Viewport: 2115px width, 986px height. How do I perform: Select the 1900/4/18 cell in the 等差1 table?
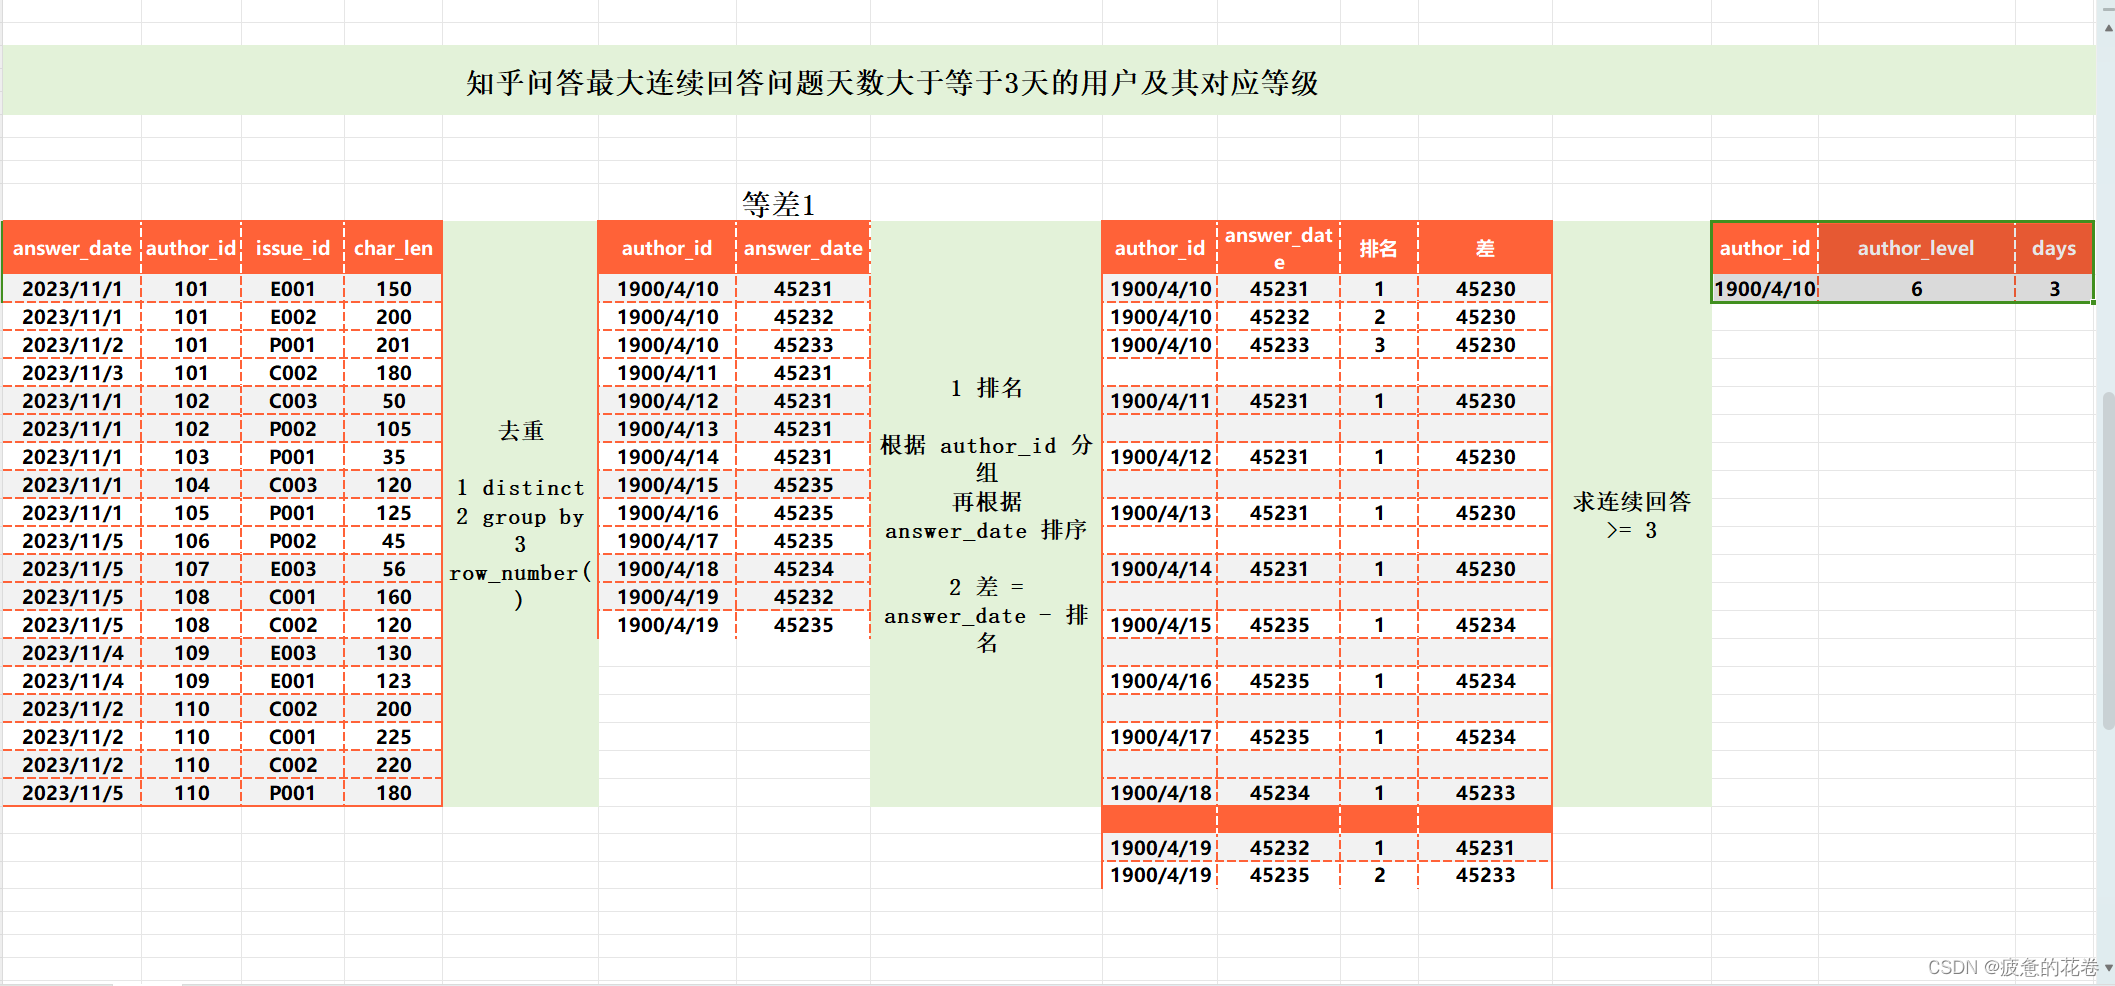tap(667, 569)
